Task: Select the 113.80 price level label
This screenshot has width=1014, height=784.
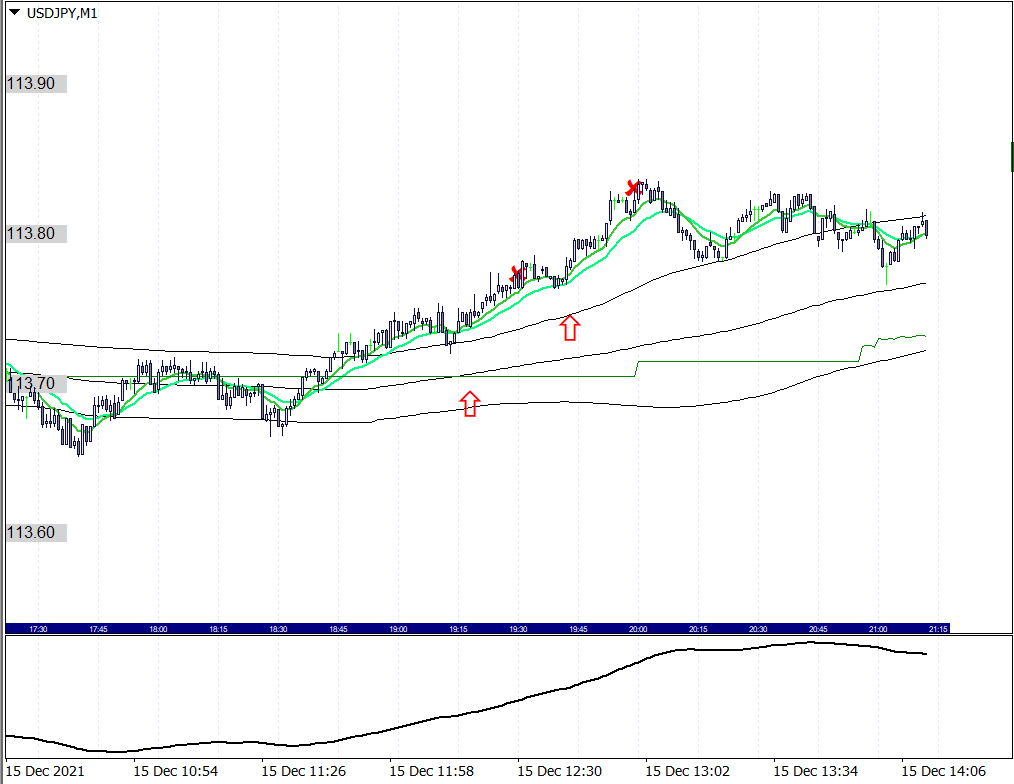Action: coord(31,234)
